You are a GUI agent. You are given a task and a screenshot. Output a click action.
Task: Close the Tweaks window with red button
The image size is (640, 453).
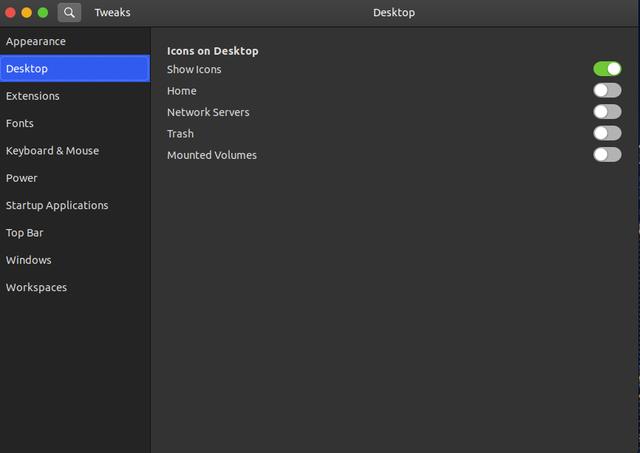[x=10, y=13]
